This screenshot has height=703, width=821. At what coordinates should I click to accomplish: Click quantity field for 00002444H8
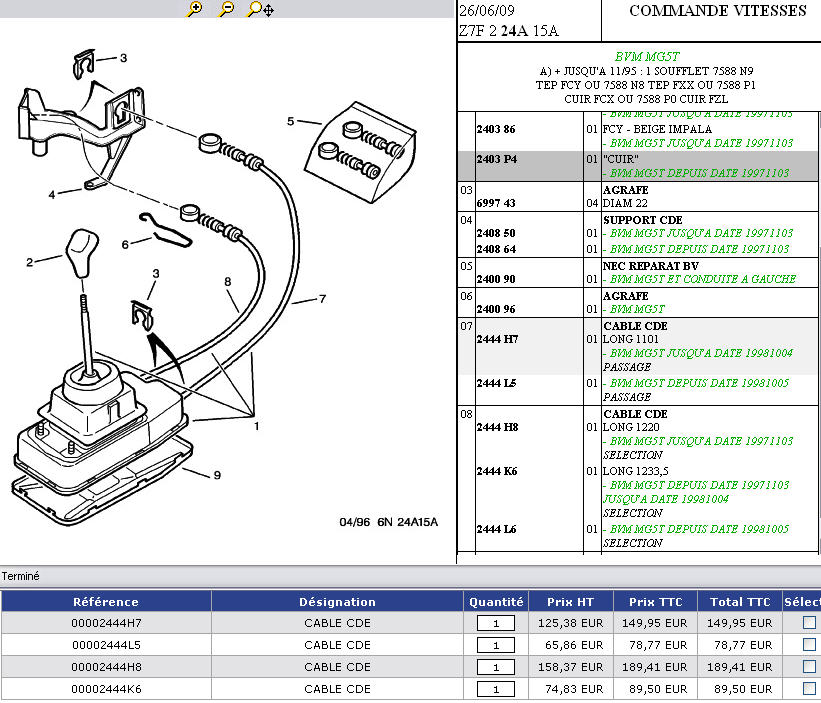pos(496,667)
